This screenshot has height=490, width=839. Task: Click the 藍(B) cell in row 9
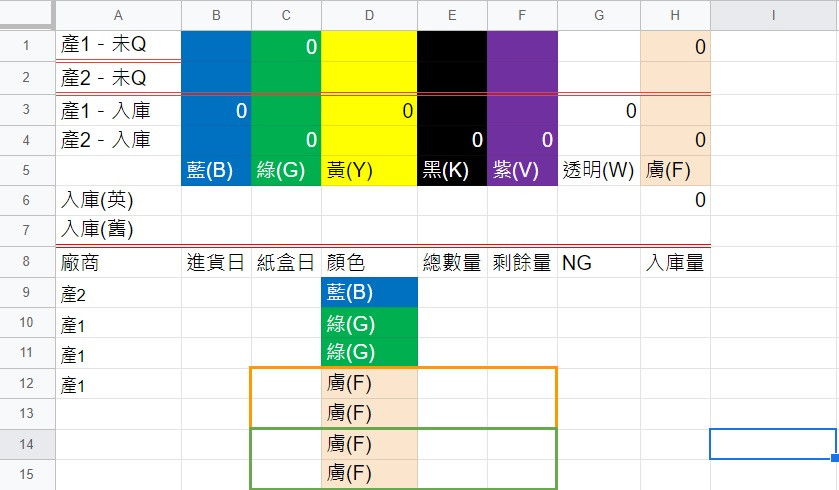tap(369, 293)
